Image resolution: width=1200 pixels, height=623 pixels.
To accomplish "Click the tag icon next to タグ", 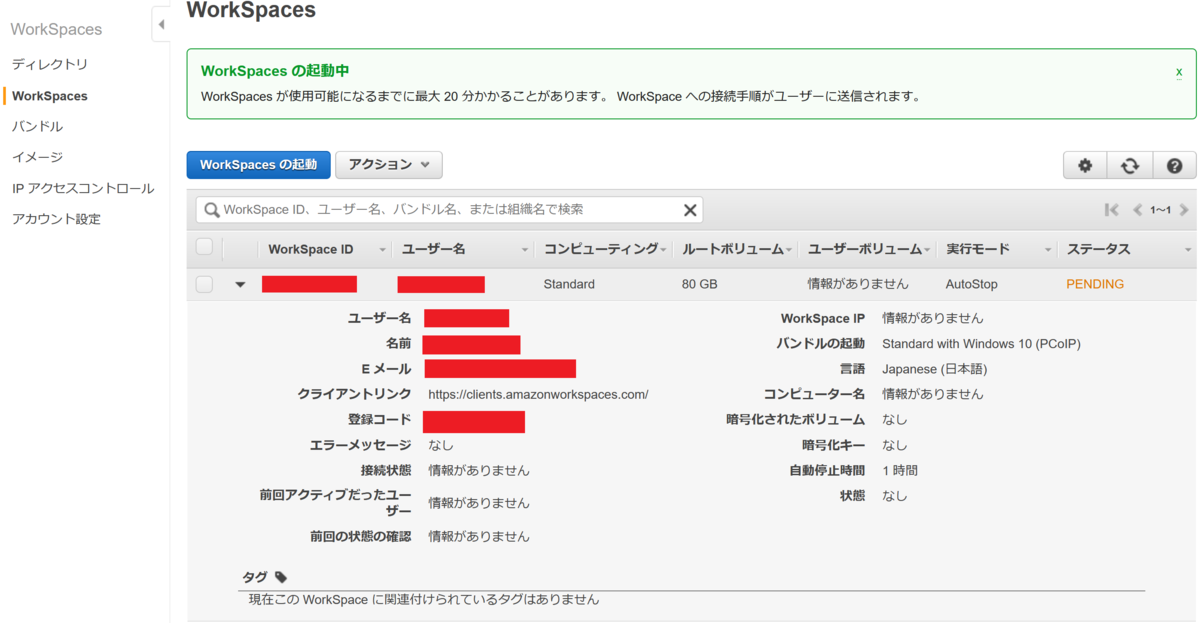I will click(280, 576).
